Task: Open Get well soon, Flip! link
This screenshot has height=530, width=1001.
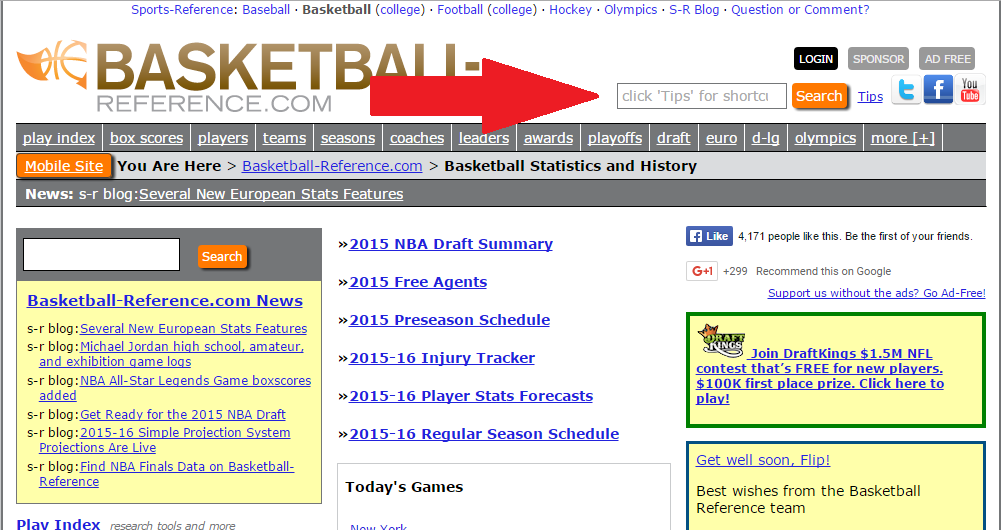Action: 763,460
